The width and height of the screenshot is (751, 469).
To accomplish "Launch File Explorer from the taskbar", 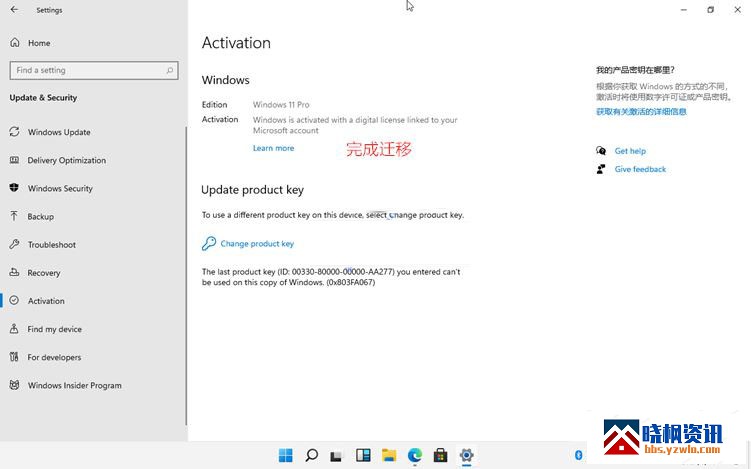I will [x=389, y=455].
